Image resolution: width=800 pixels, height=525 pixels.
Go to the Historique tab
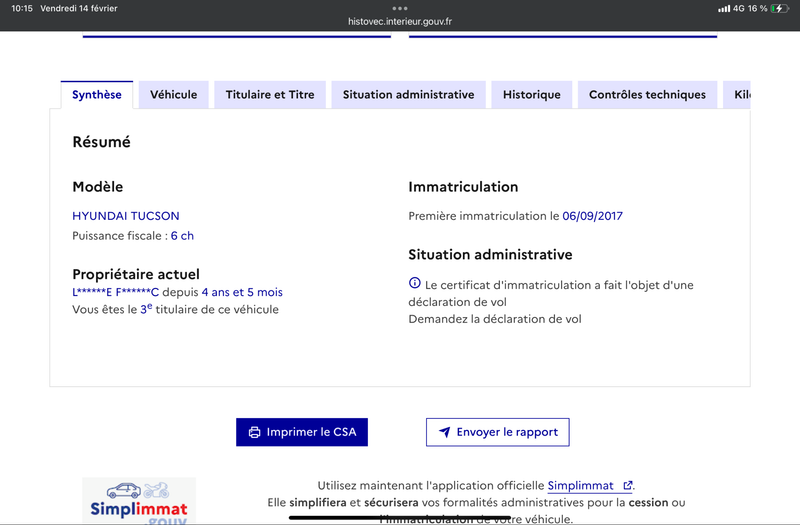tap(532, 95)
